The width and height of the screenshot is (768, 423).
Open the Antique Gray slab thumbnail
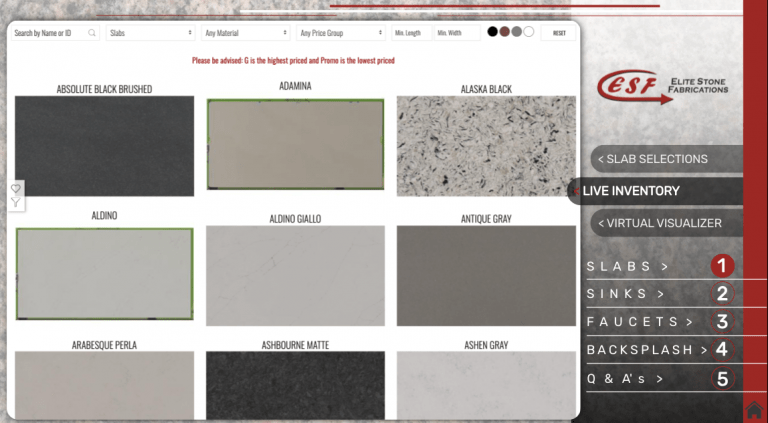tap(486, 276)
